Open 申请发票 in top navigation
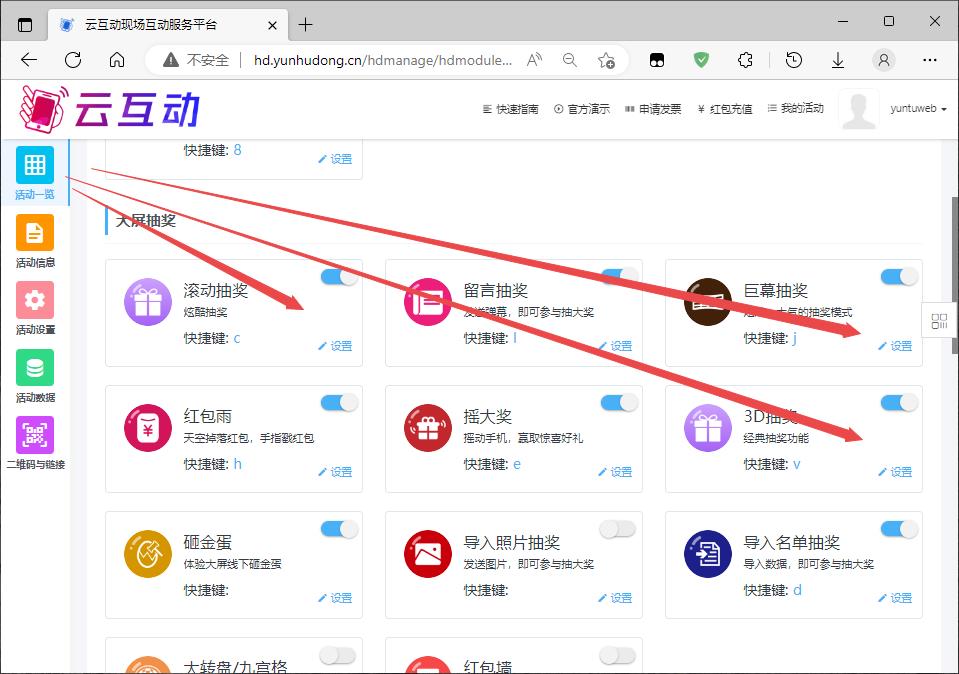The height and width of the screenshot is (674, 959). point(653,109)
